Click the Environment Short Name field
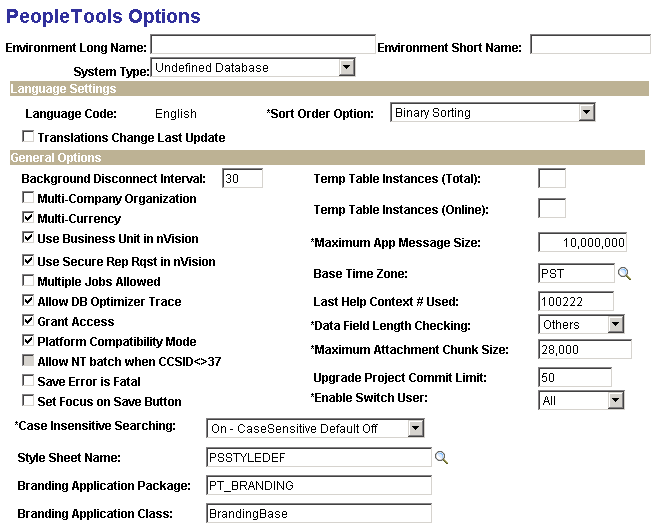The image size is (657, 526). pyautogui.click(x=590, y=44)
